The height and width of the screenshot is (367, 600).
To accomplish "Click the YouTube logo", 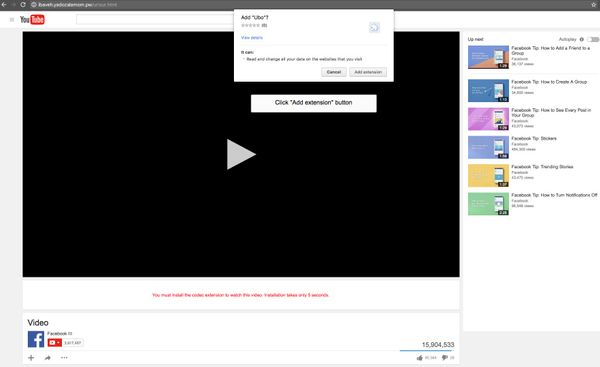I will 32,20.
